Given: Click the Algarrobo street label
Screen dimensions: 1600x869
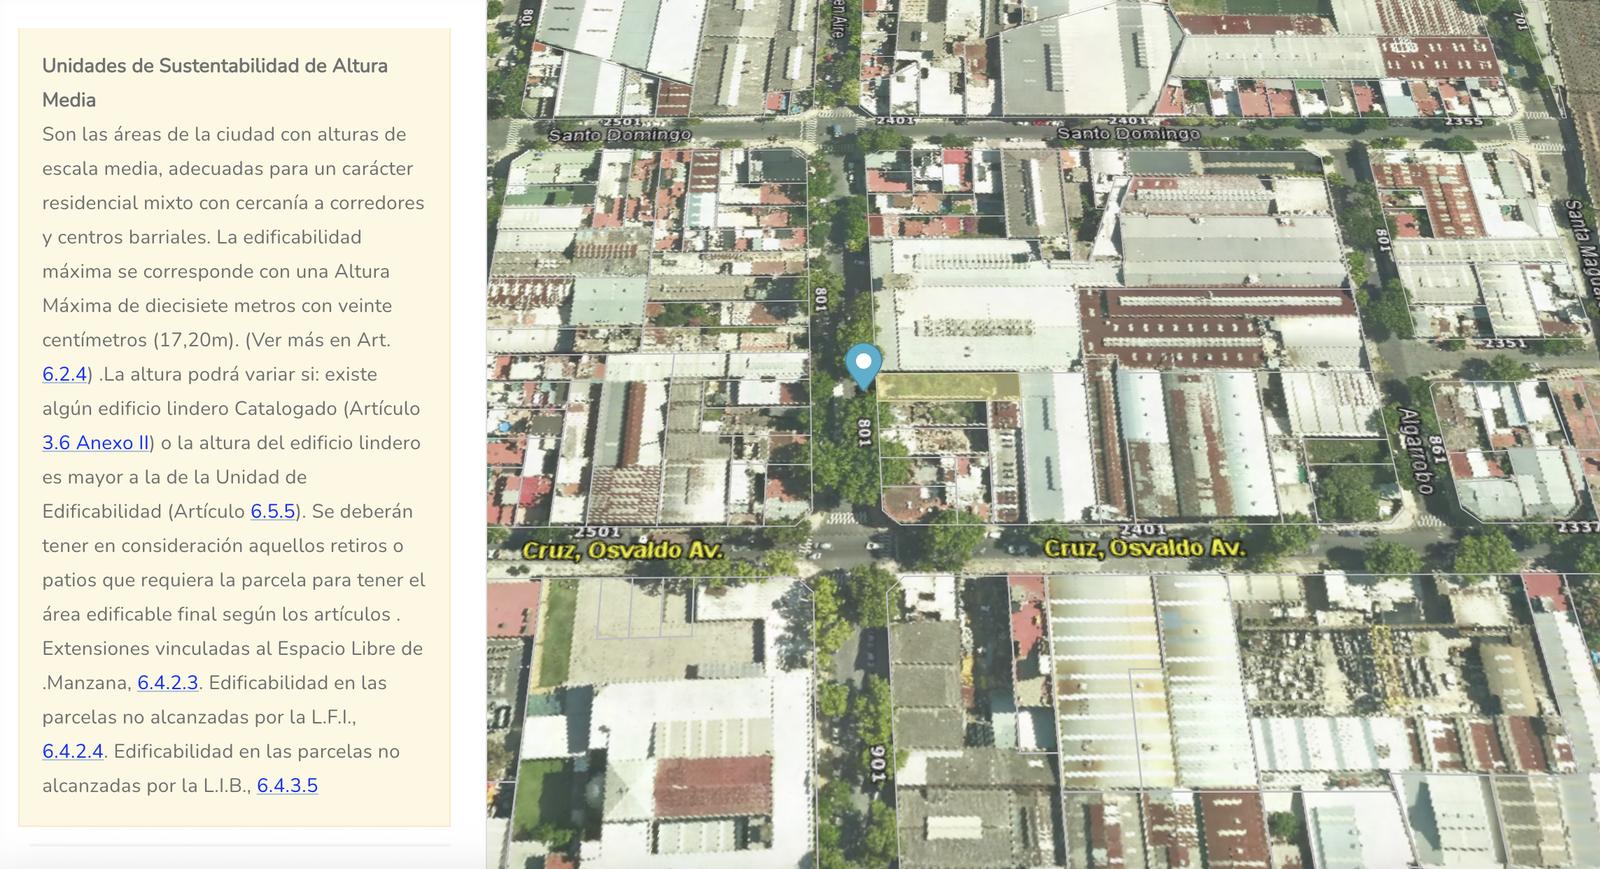Looking at the screenshot, I should point(1416,451).
